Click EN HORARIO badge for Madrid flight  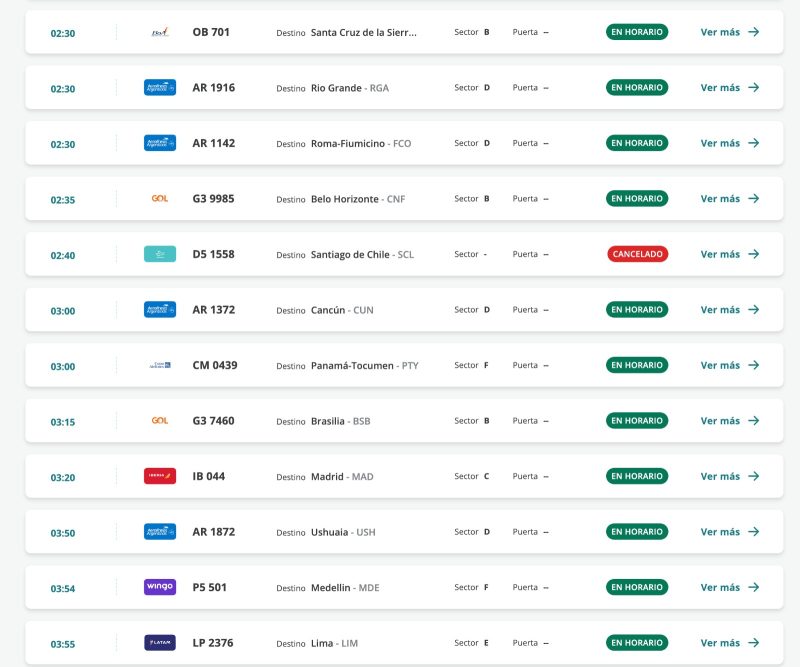click(x=637, y=476)
